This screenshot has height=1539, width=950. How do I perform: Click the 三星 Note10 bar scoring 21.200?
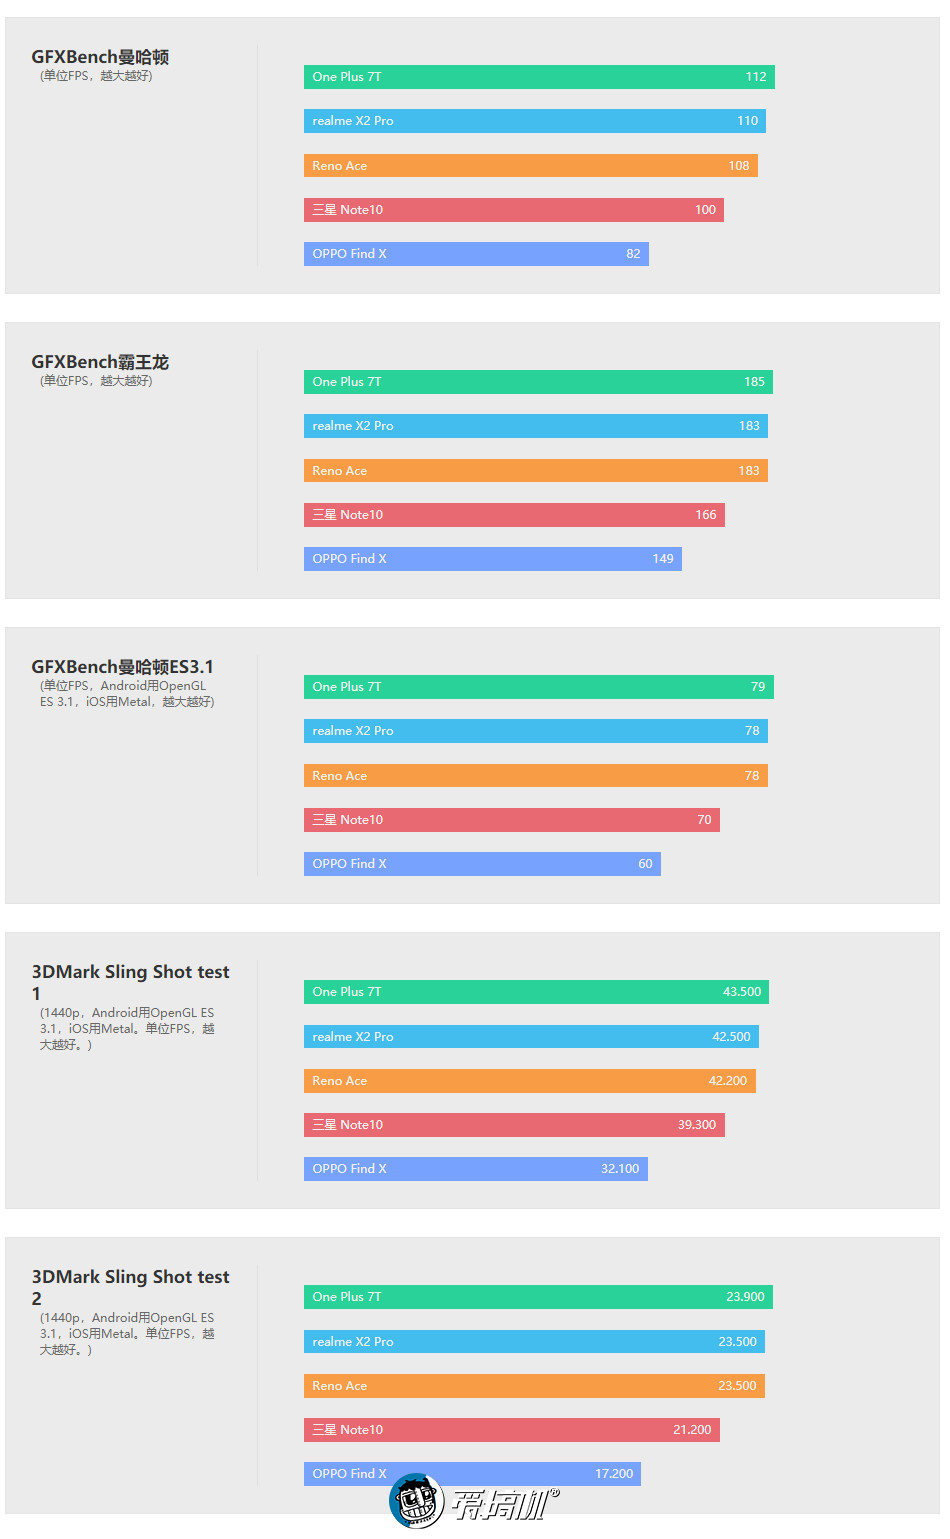coord(511,1430)
